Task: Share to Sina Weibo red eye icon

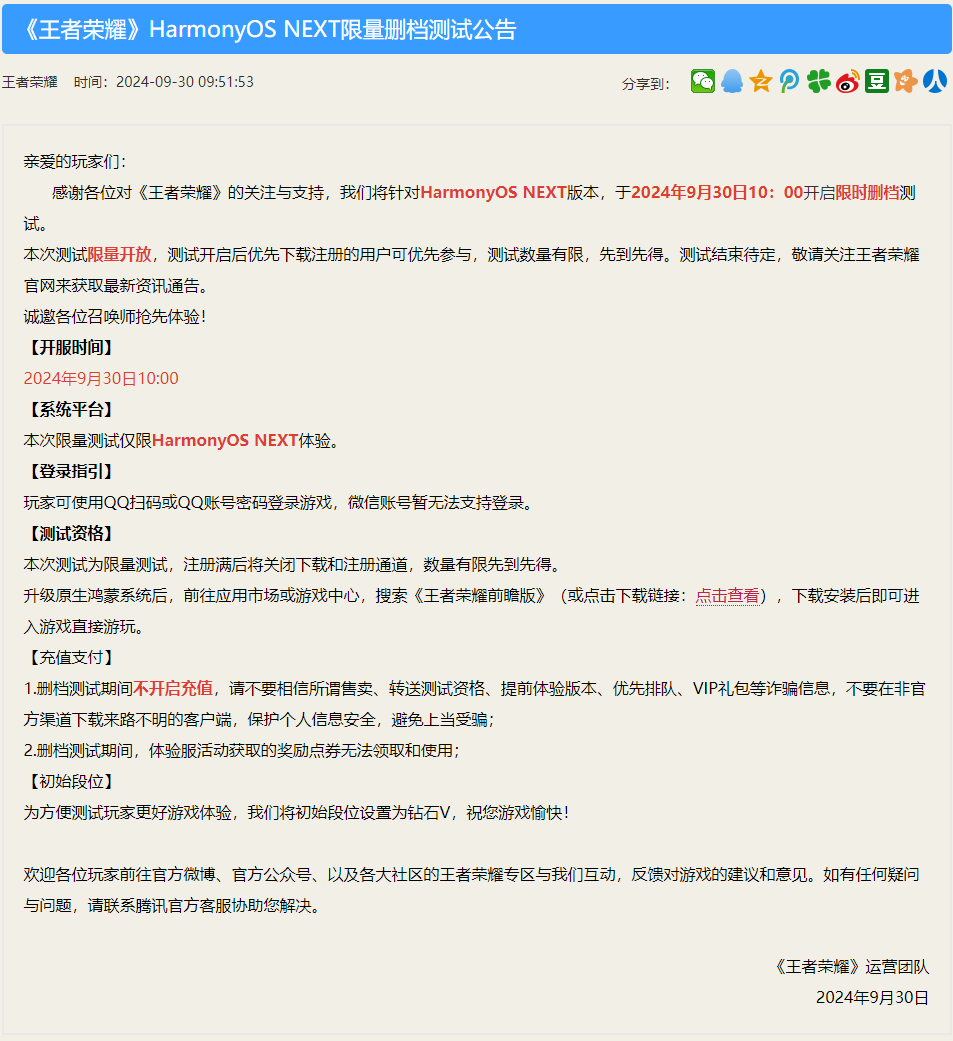Action: (847, 82)
